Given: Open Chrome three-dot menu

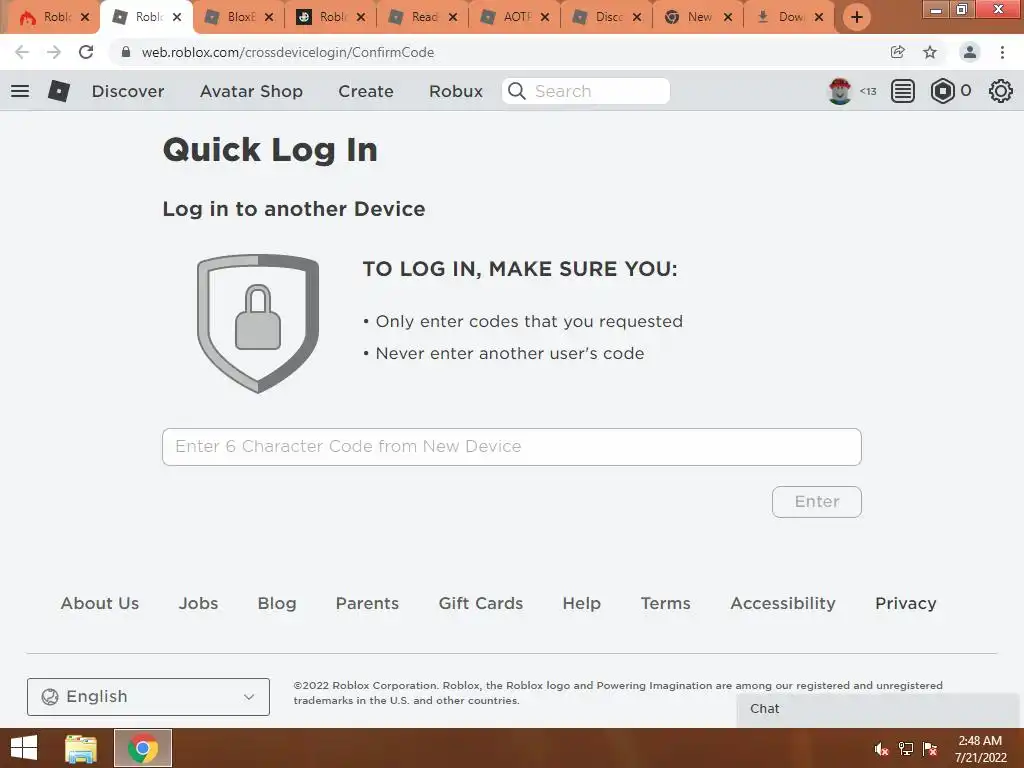Looking at the screenshot, I should tap(1002, 52).
